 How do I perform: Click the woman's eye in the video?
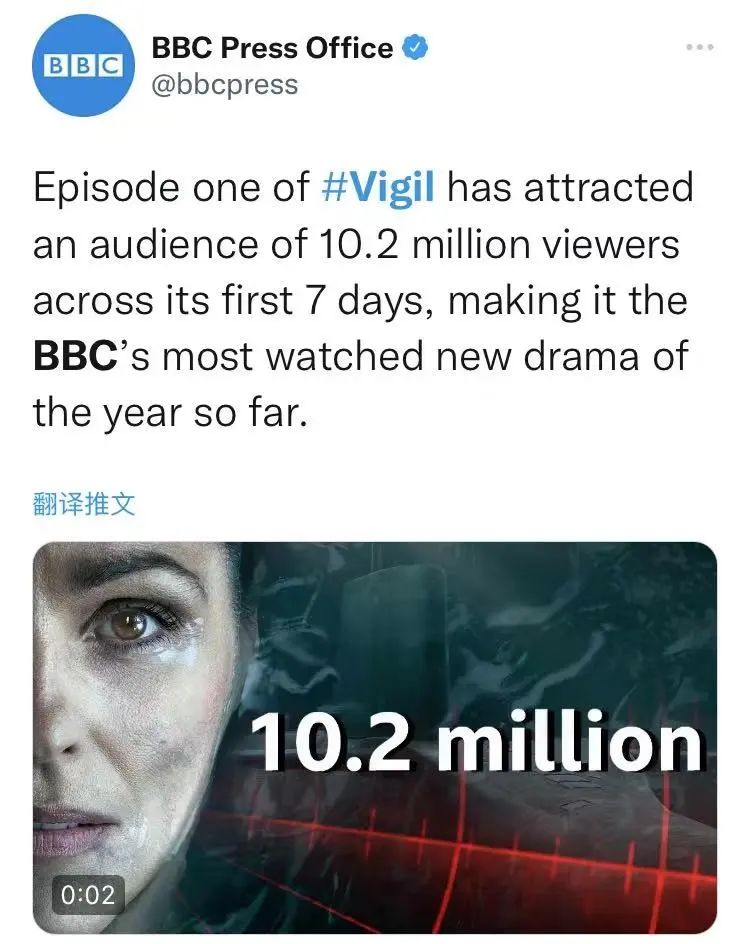[130, 627]
